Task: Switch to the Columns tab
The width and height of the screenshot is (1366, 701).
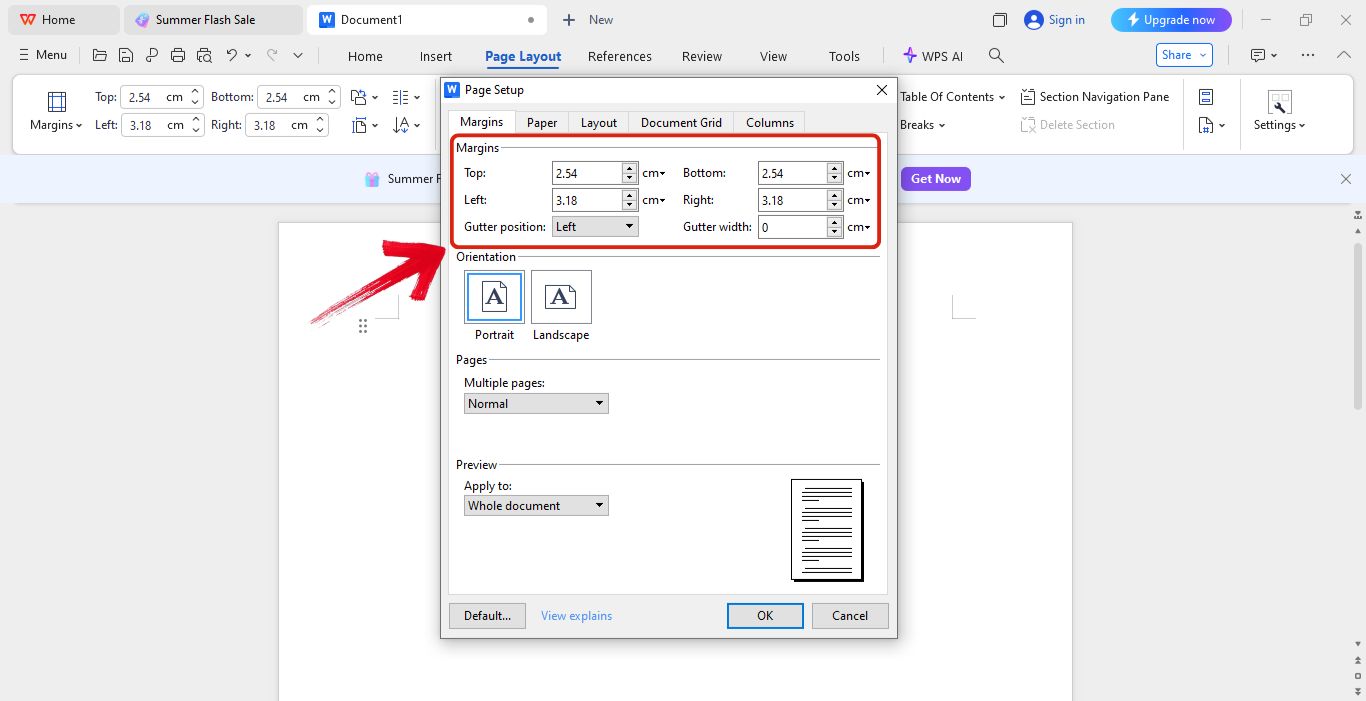Action: pos(770,122)
